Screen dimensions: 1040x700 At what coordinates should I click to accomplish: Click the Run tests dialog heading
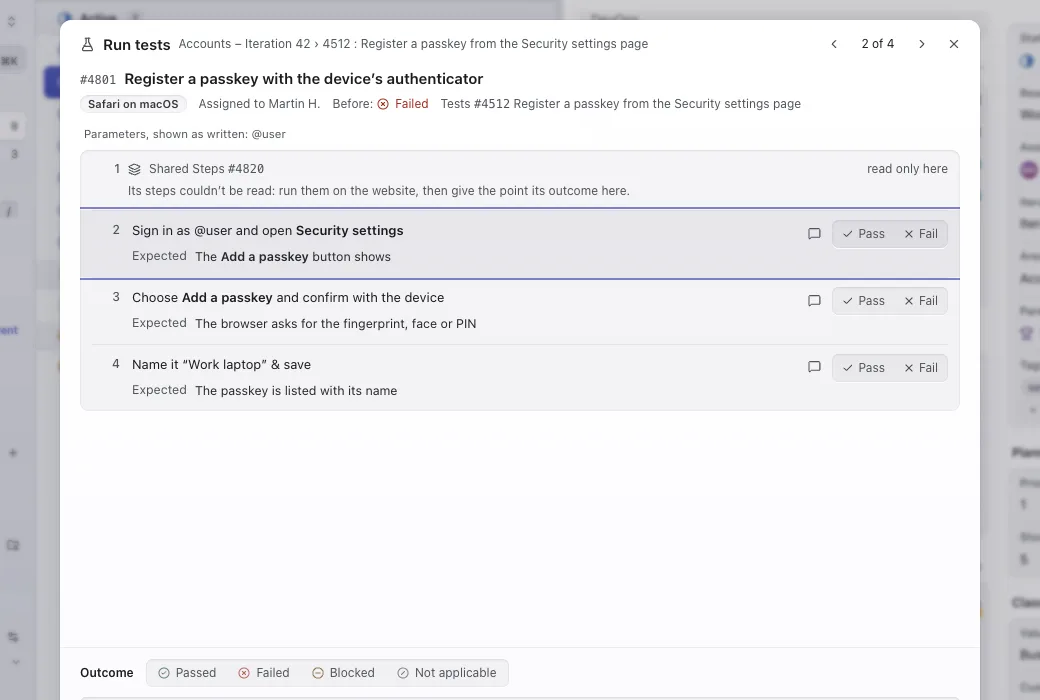pos(137,44)
